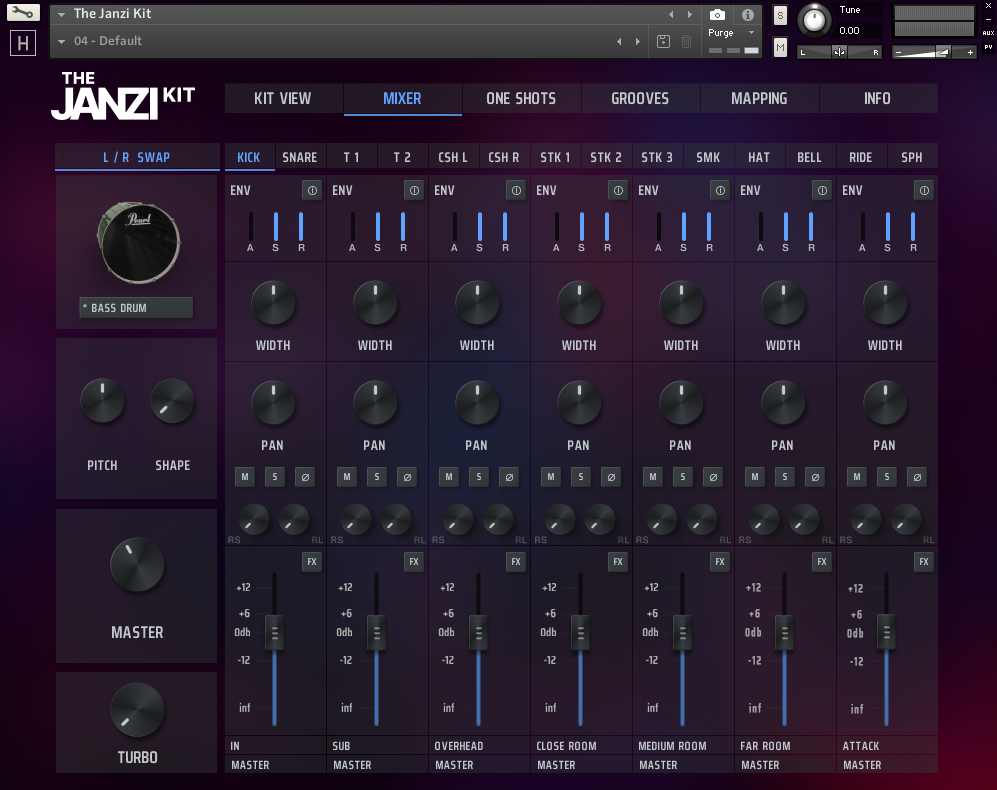
Task: Click the camera snapshot icon
Action: coord(717,15)
